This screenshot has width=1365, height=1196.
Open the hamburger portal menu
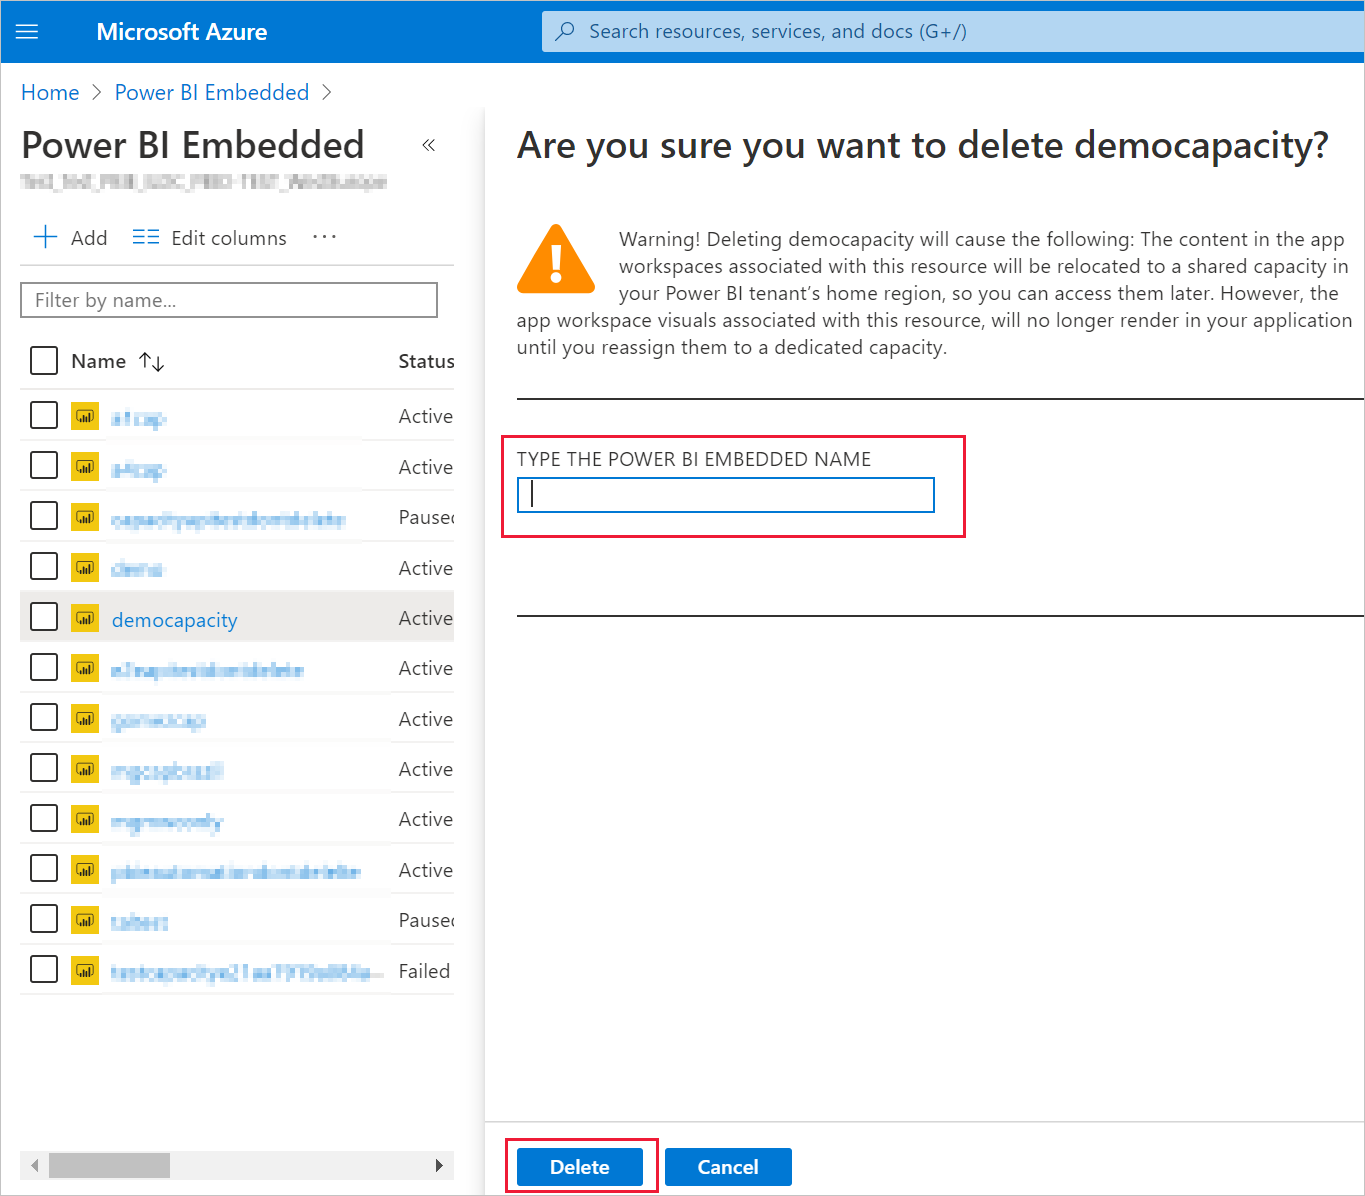27,32
